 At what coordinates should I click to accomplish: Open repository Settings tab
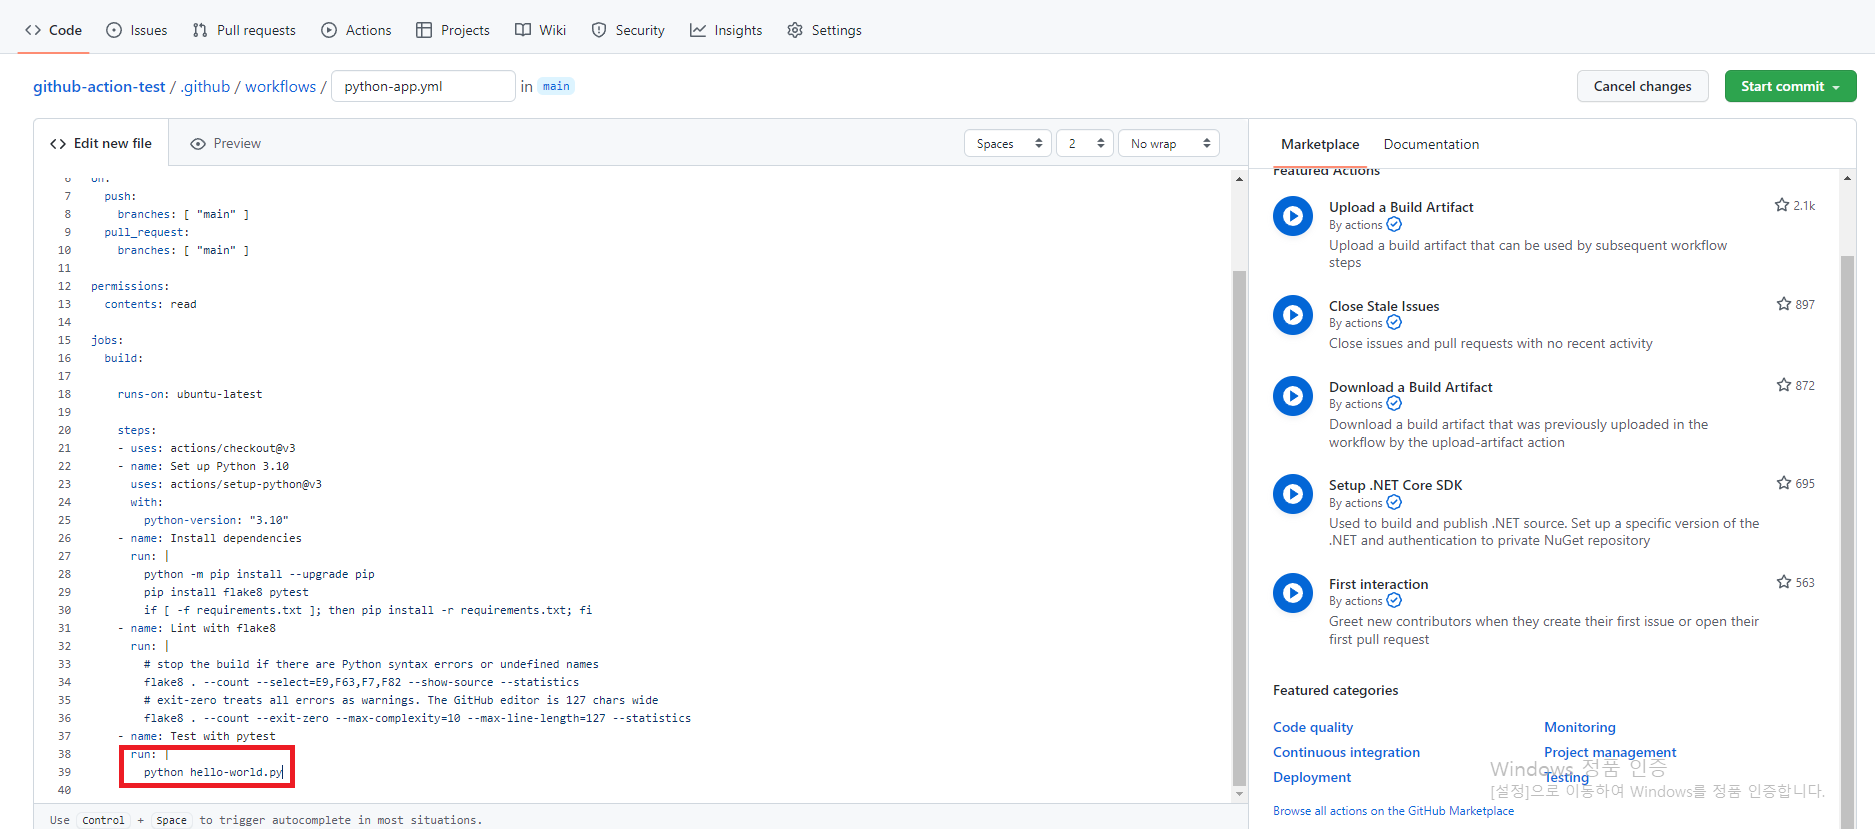824,30
